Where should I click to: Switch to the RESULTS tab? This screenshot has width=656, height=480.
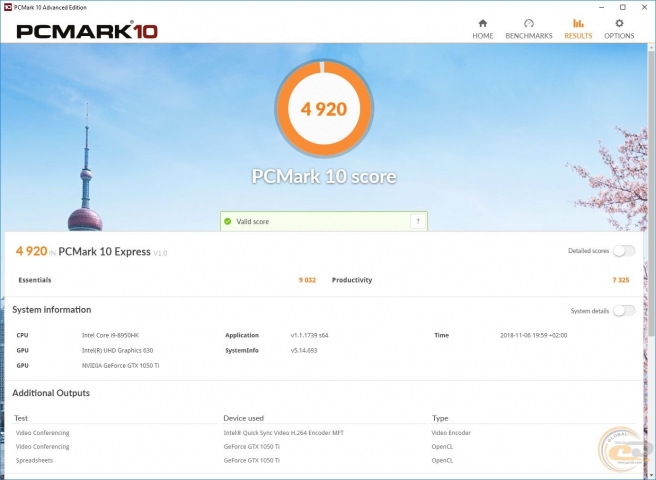[x=578, y=29]
